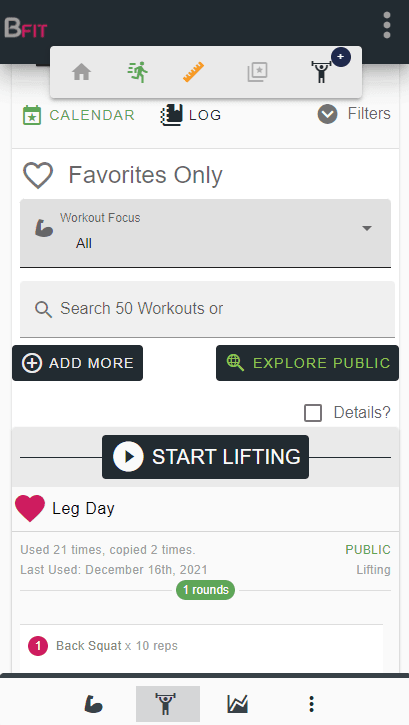Enable the Details? checkbox

point(313,413)
